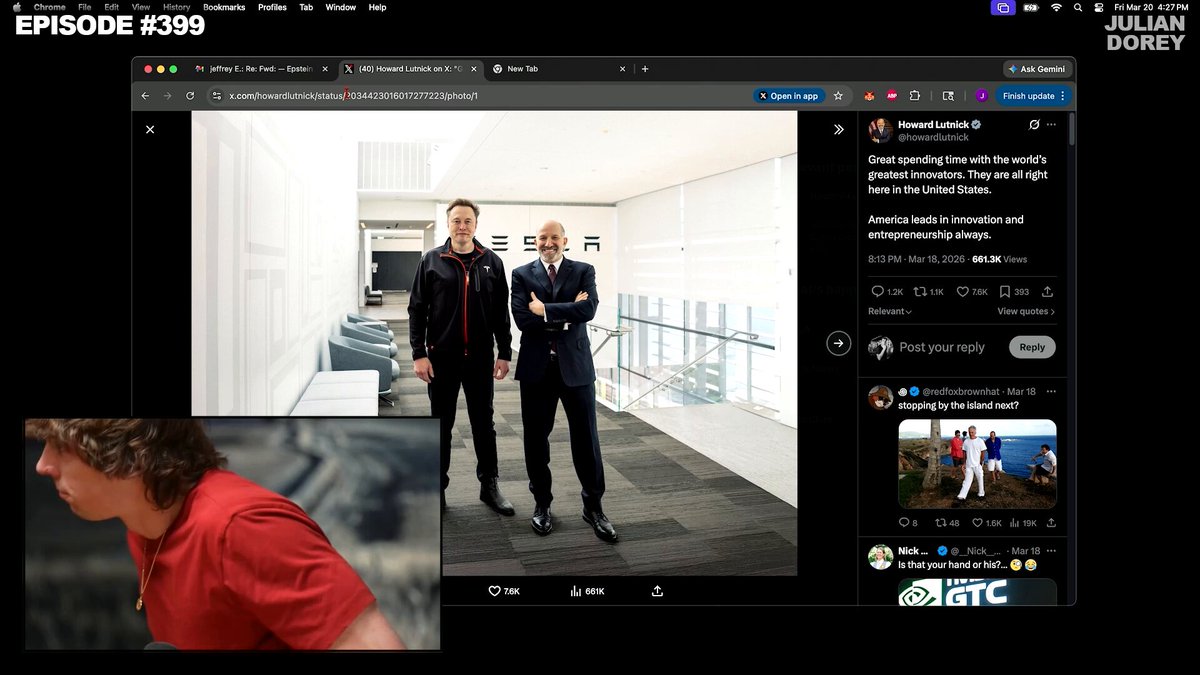Collapse the sidebar with the double chevron icon
This screenshot has height=675, width=1200.
pos(838,129)
